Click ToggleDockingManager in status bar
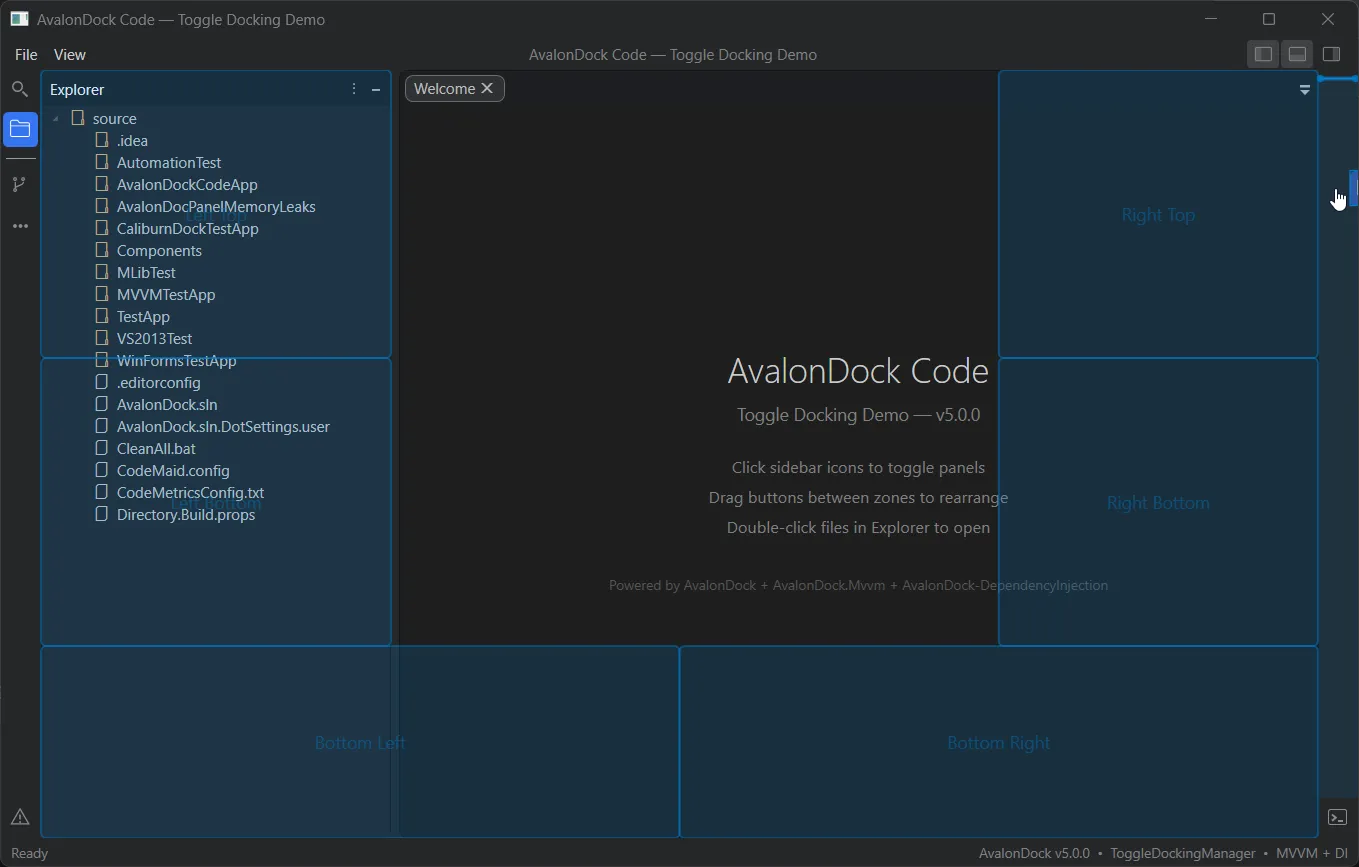Screen dimensions: 1359x867 coord(1183,853)
